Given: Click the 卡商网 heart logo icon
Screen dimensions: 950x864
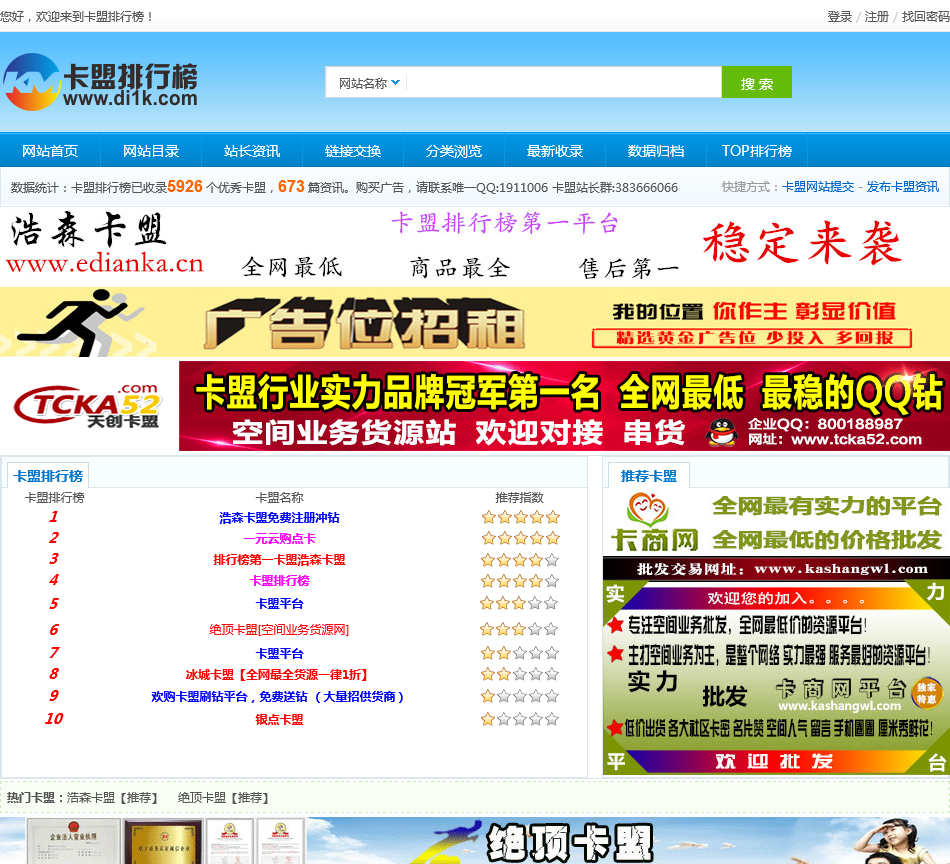Looking at the screenshot, I should click(x=647, y=509).
